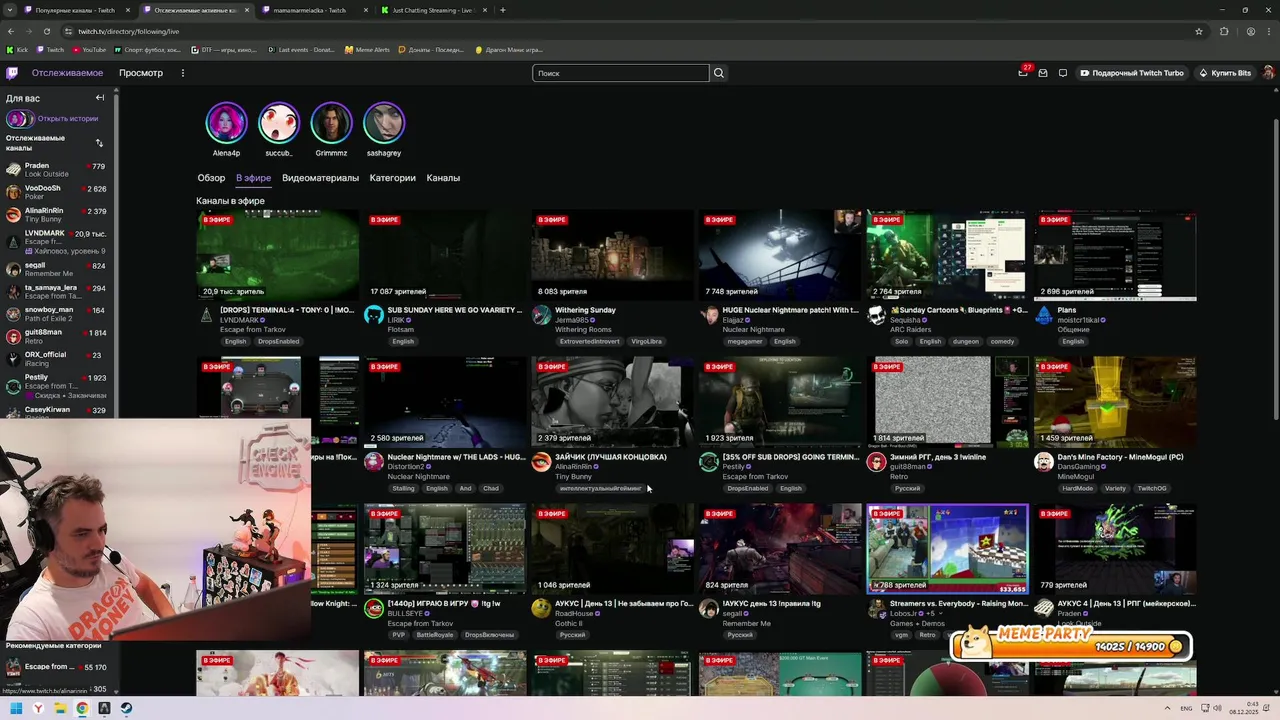The image size is (1280, 720).
Task: Open the user profile avatar menu
Action: point(1268,73)
